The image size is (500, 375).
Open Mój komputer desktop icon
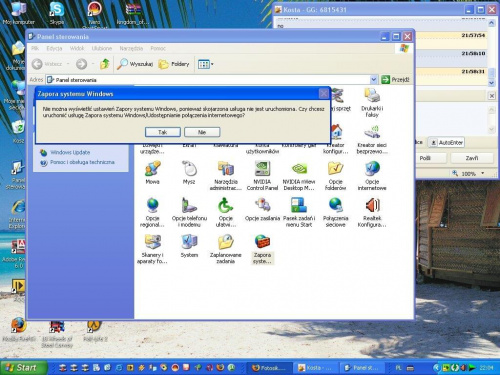19,13
